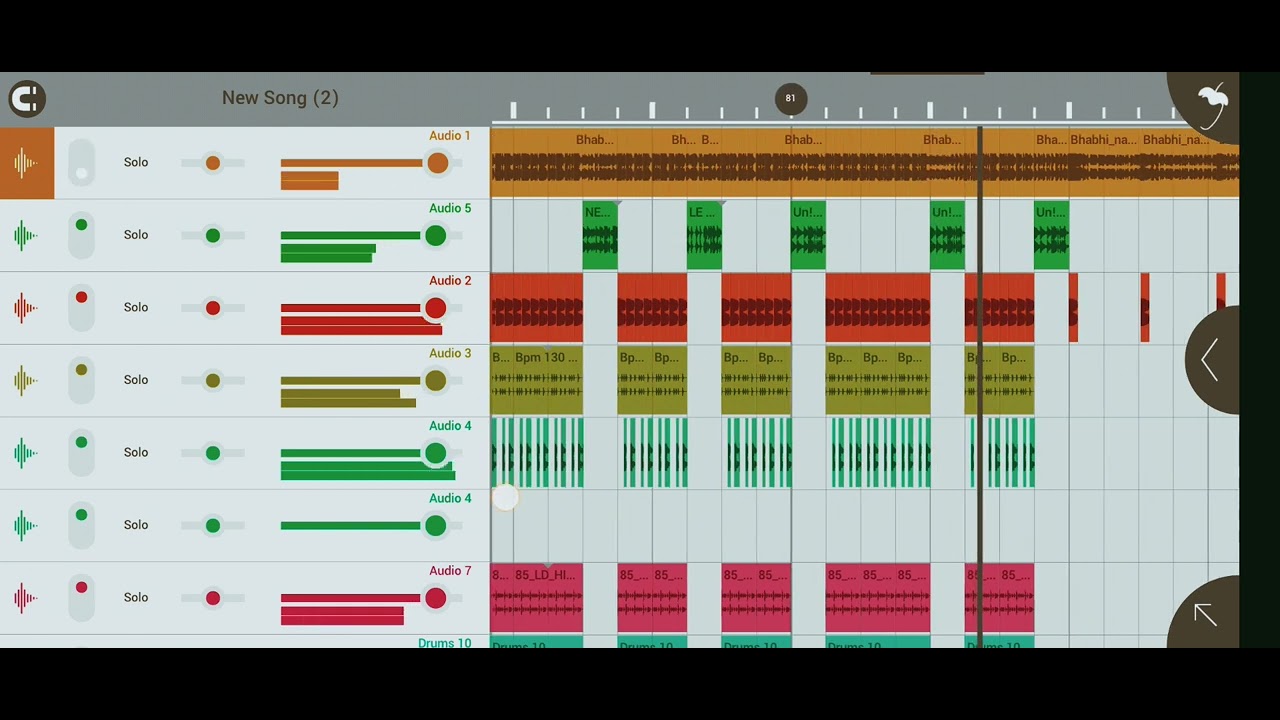Select the green LE... clip on Audio 5
This screenshot has width=1280, height=720.
[x=704, y=235]
